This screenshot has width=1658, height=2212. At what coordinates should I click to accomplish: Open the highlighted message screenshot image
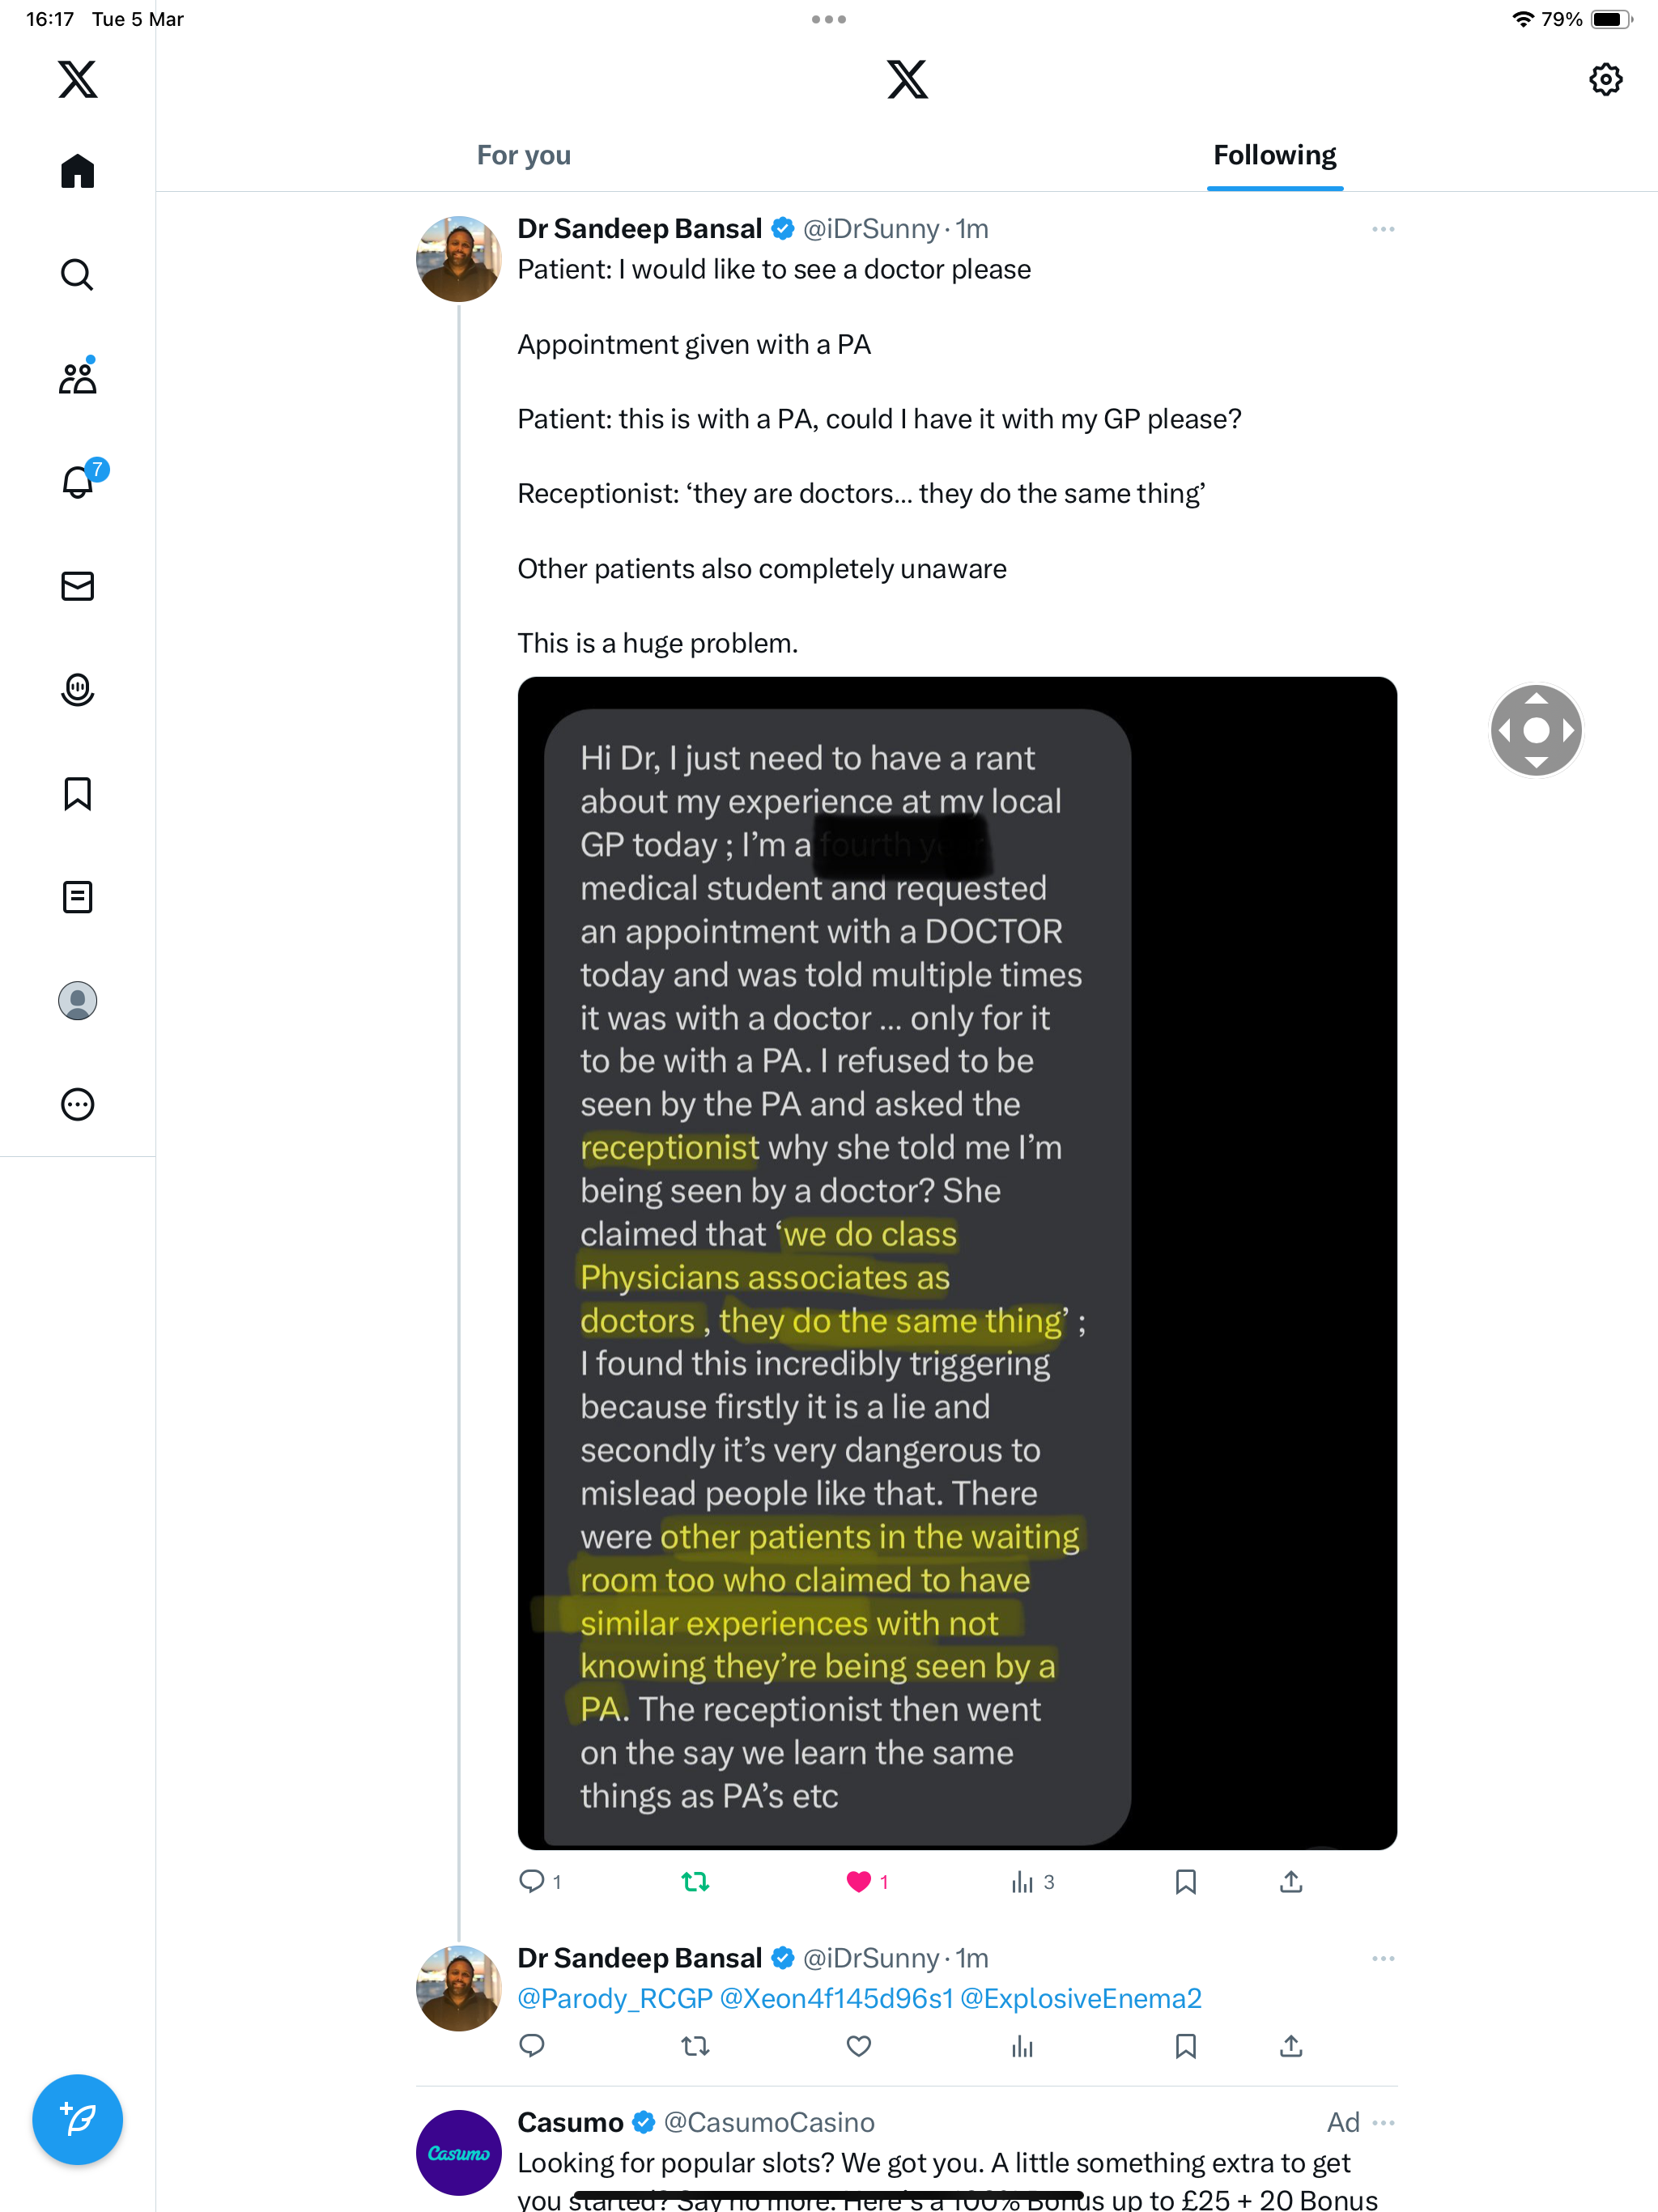pyautogui.click(x=957, y=1263)
